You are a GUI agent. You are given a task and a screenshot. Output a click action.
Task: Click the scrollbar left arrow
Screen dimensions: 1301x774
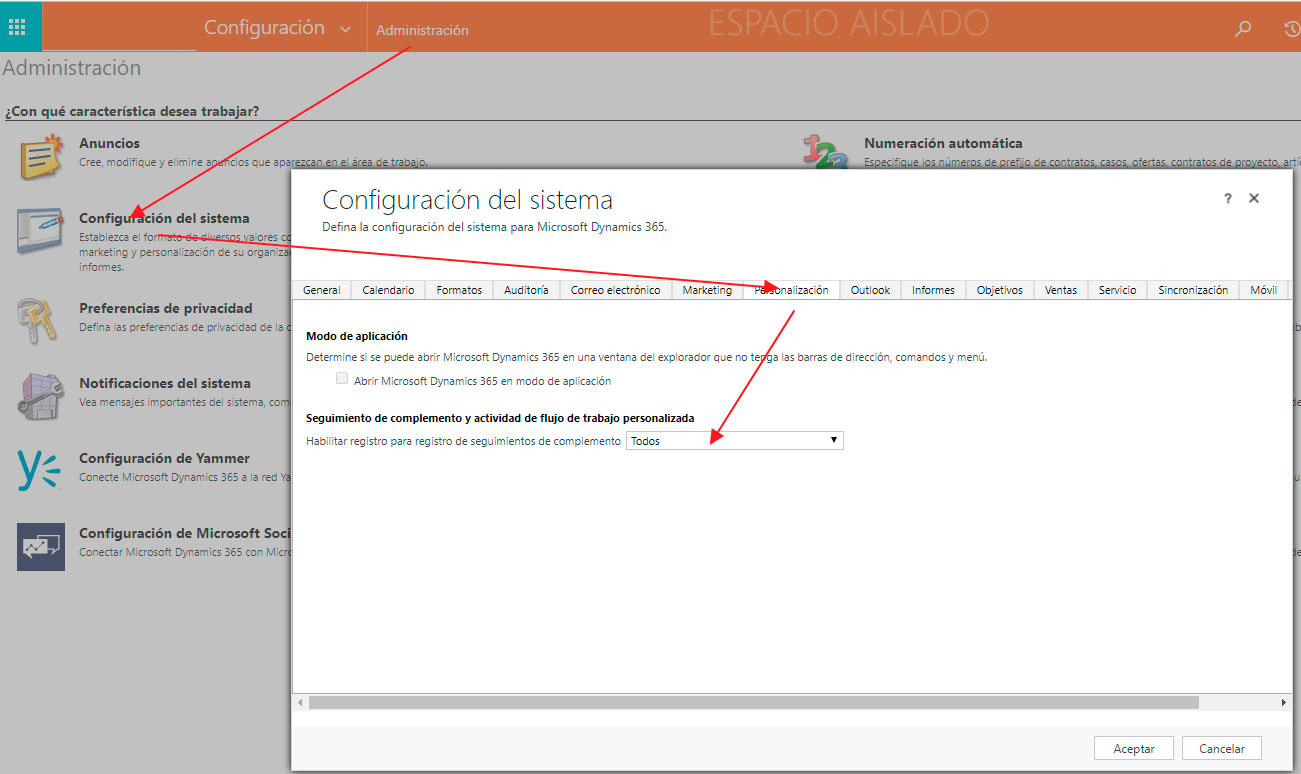click(x=301, y=703)
